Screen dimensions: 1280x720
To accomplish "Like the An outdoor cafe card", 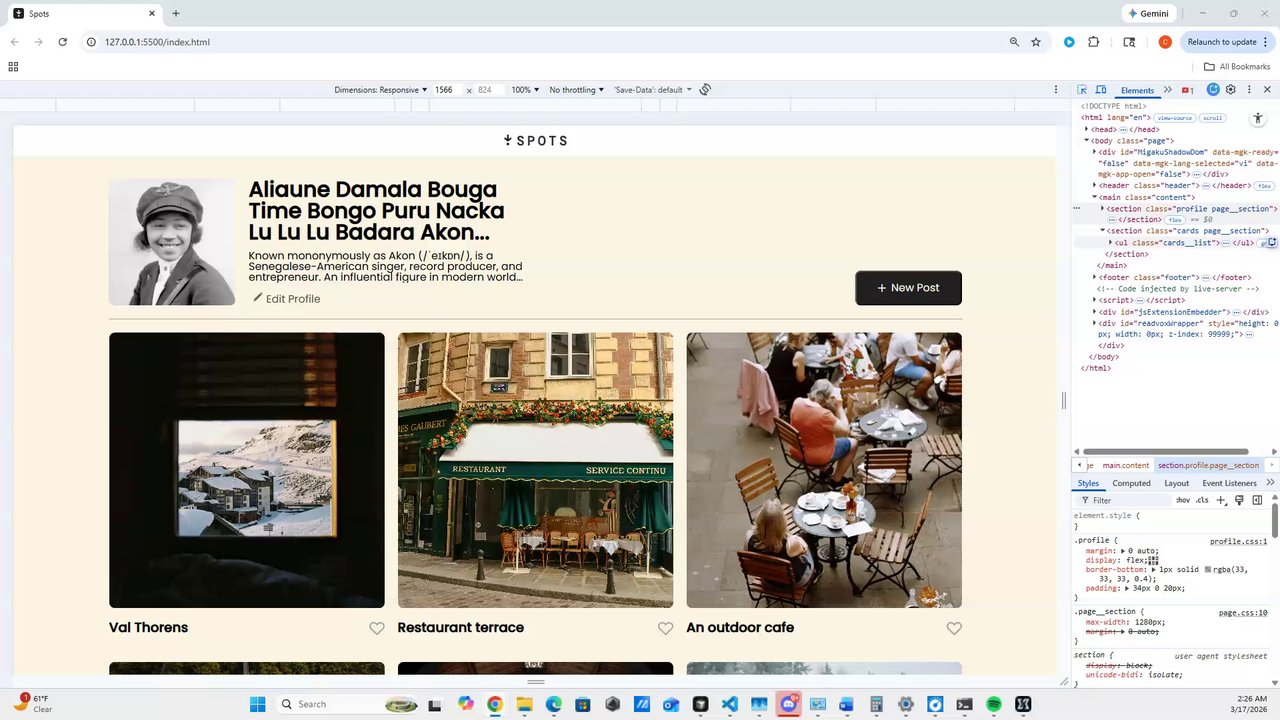I will 954,628.
